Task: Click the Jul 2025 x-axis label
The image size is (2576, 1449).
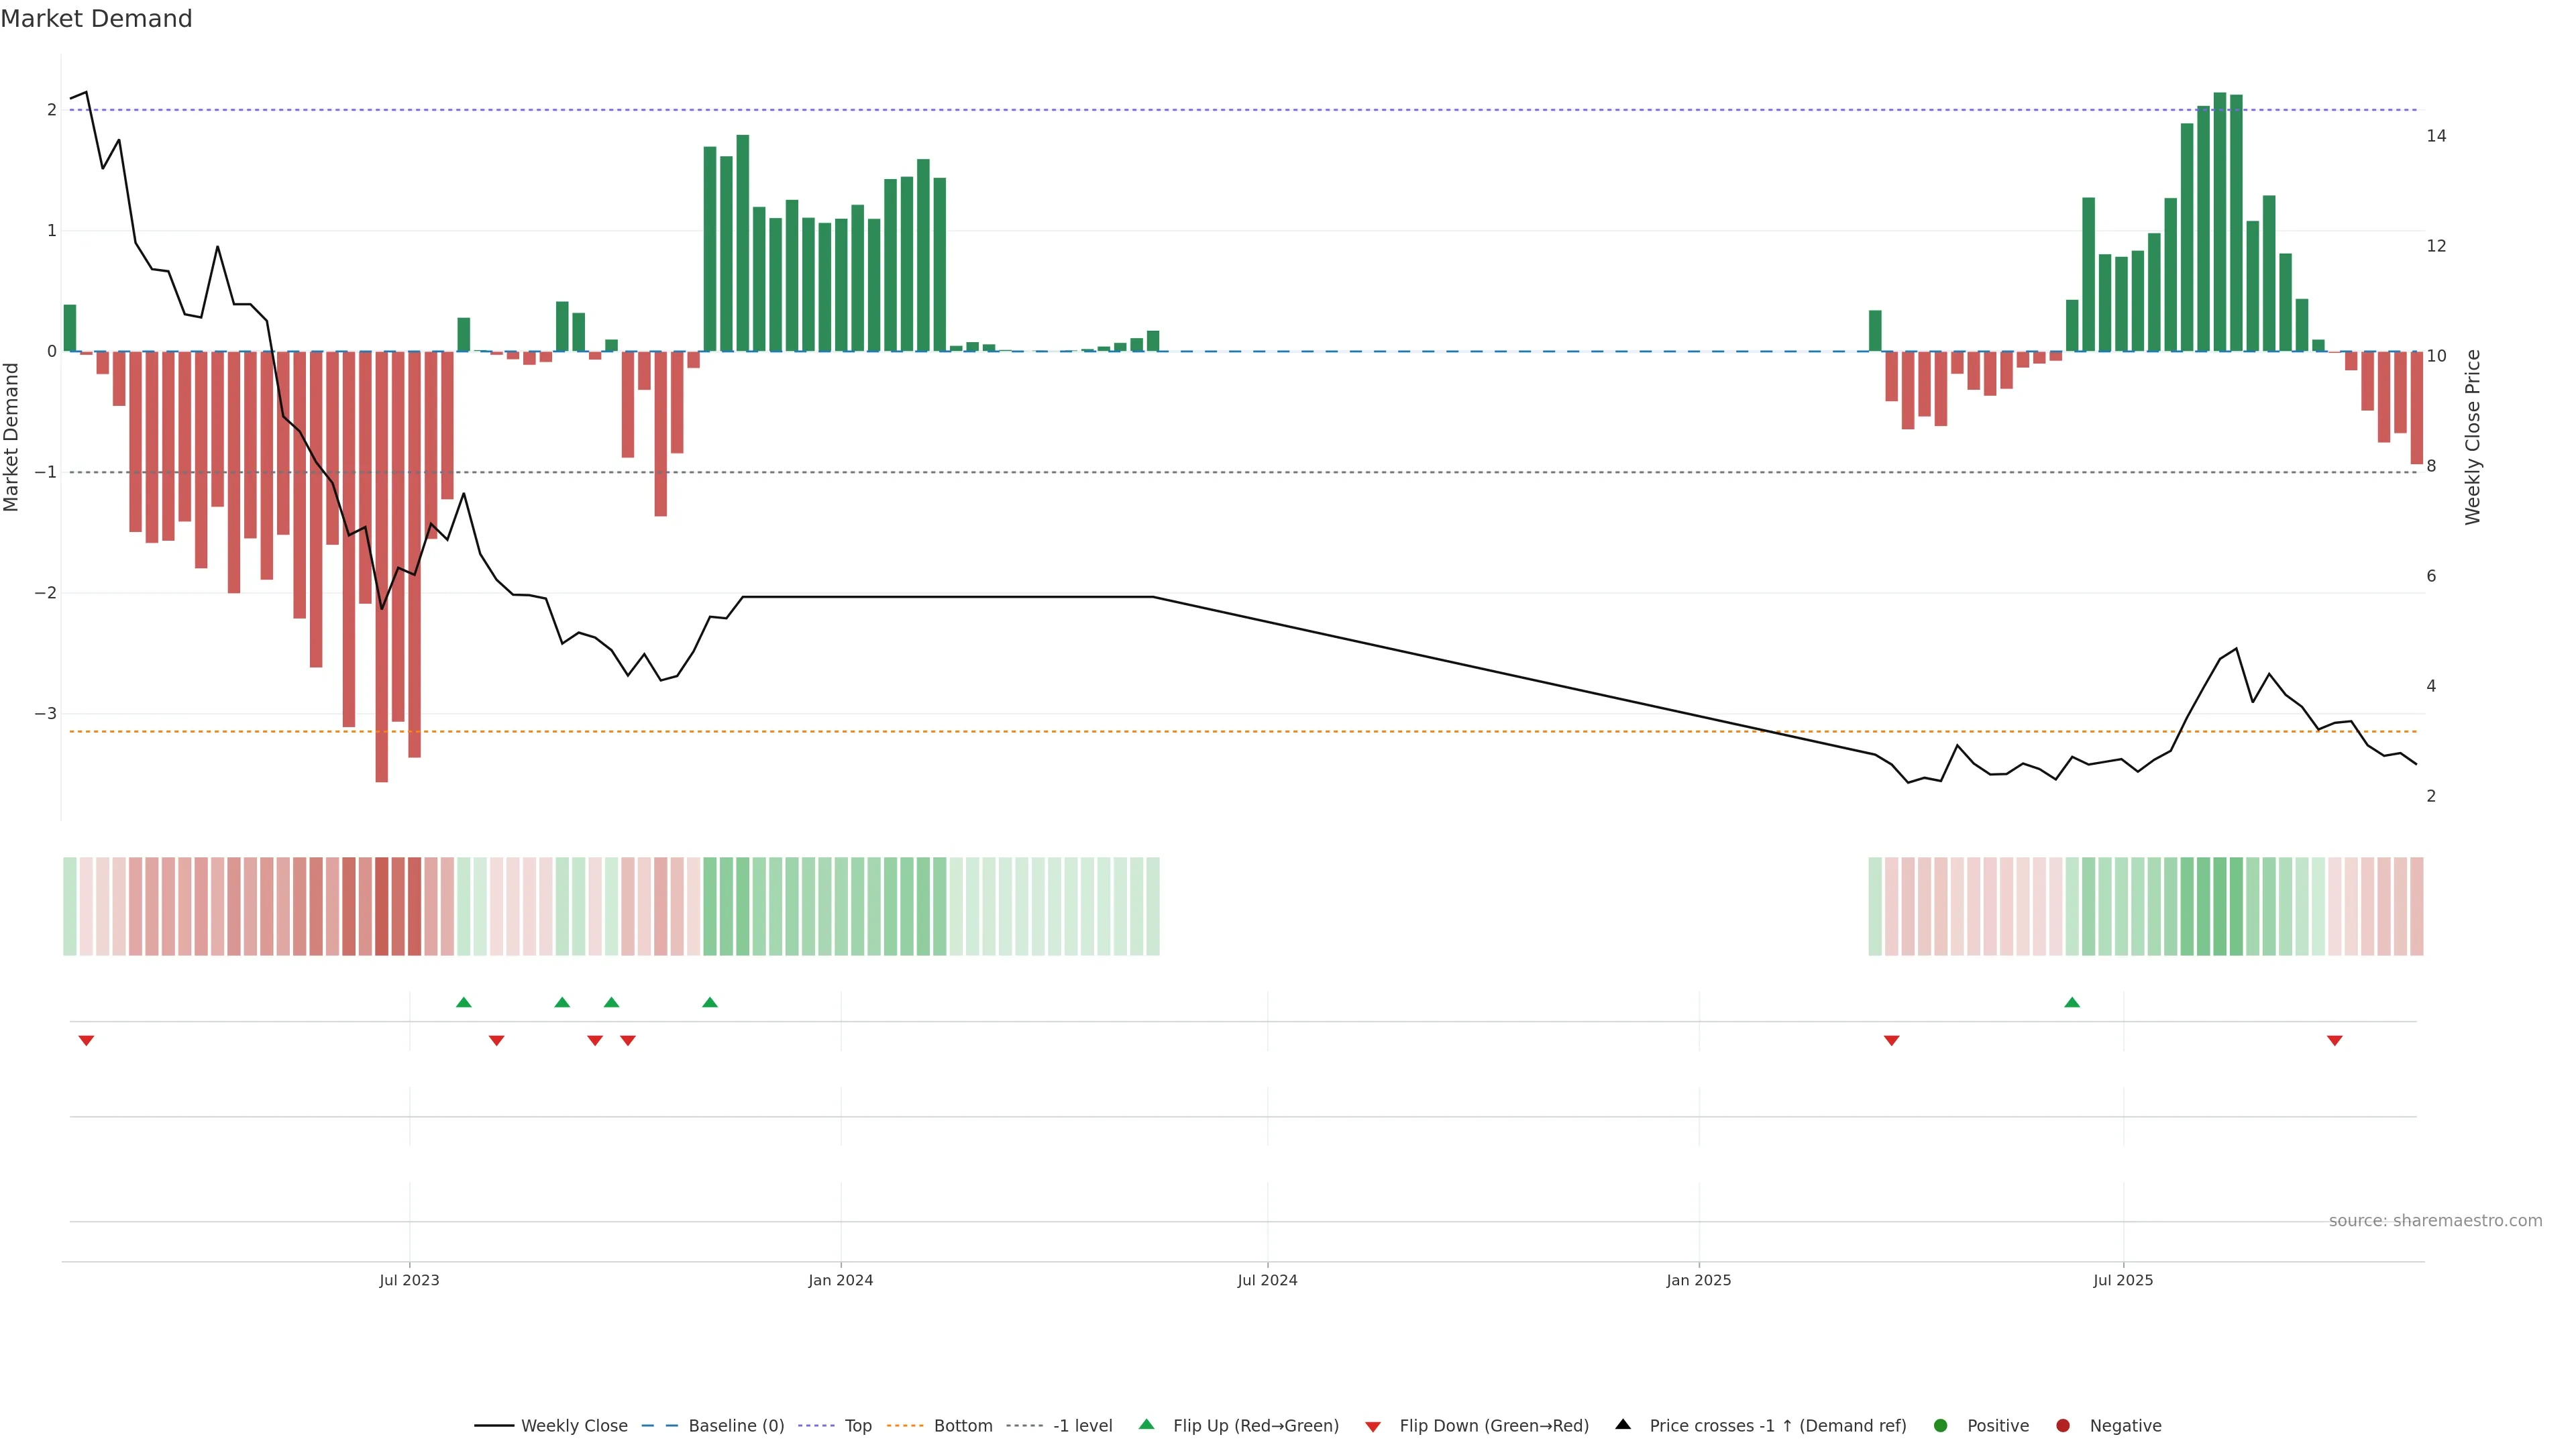Action: click(x=2122, y=1280)
